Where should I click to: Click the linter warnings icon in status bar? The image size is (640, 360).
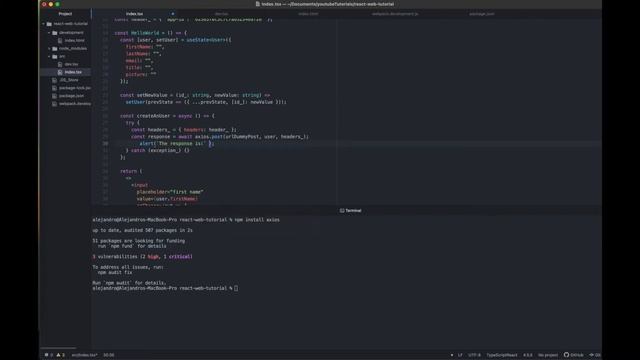point(58,355)
